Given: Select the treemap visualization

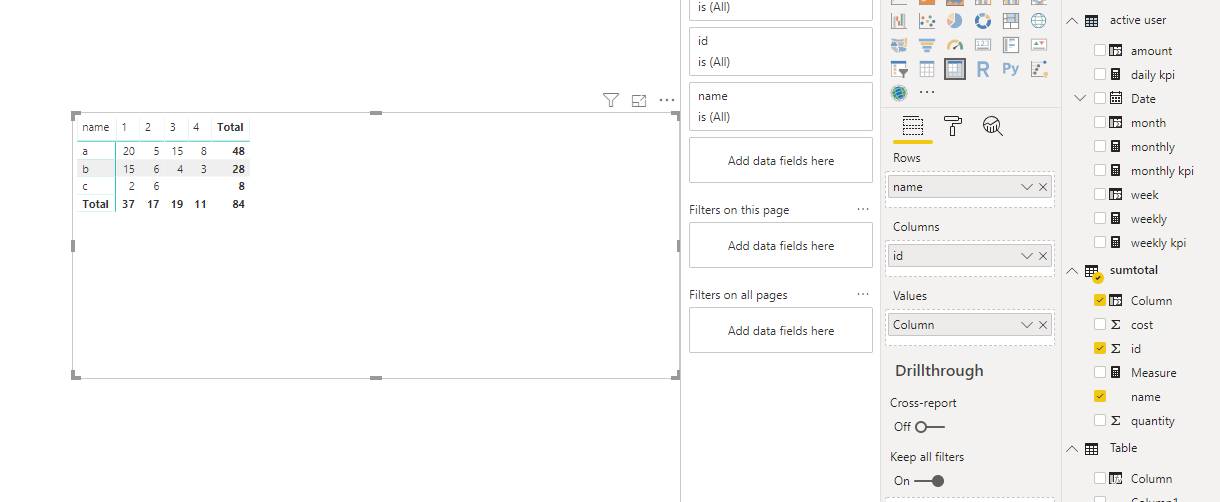Looking at the screenshot, I should [x=1011, y=20].
